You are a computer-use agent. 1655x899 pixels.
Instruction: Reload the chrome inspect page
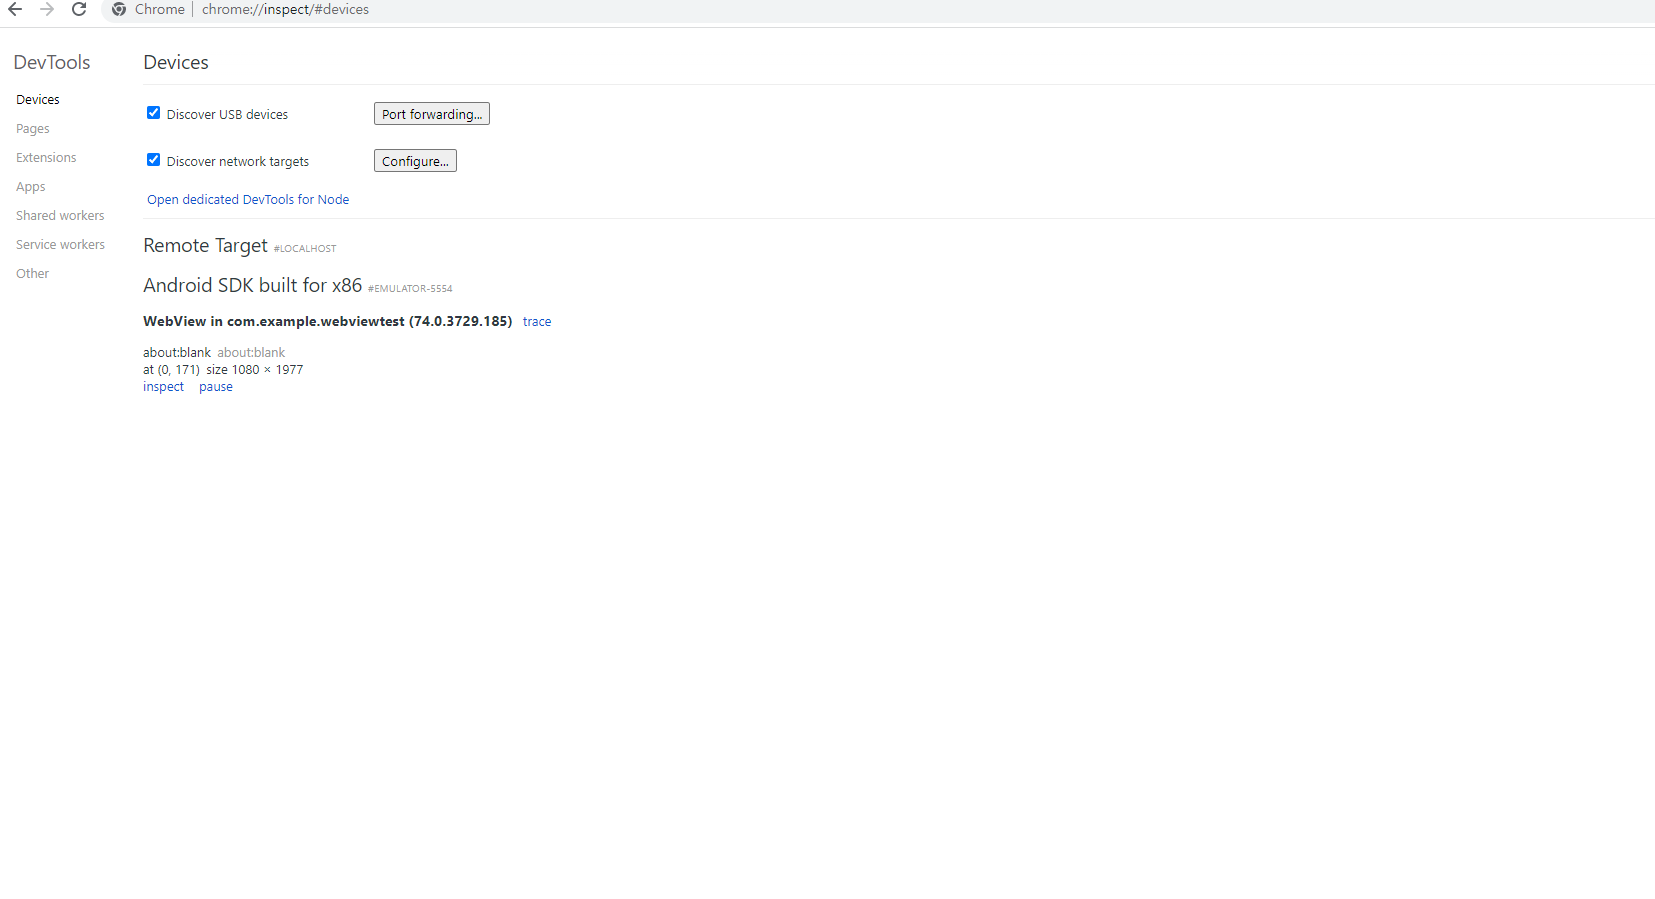[79, 9]
